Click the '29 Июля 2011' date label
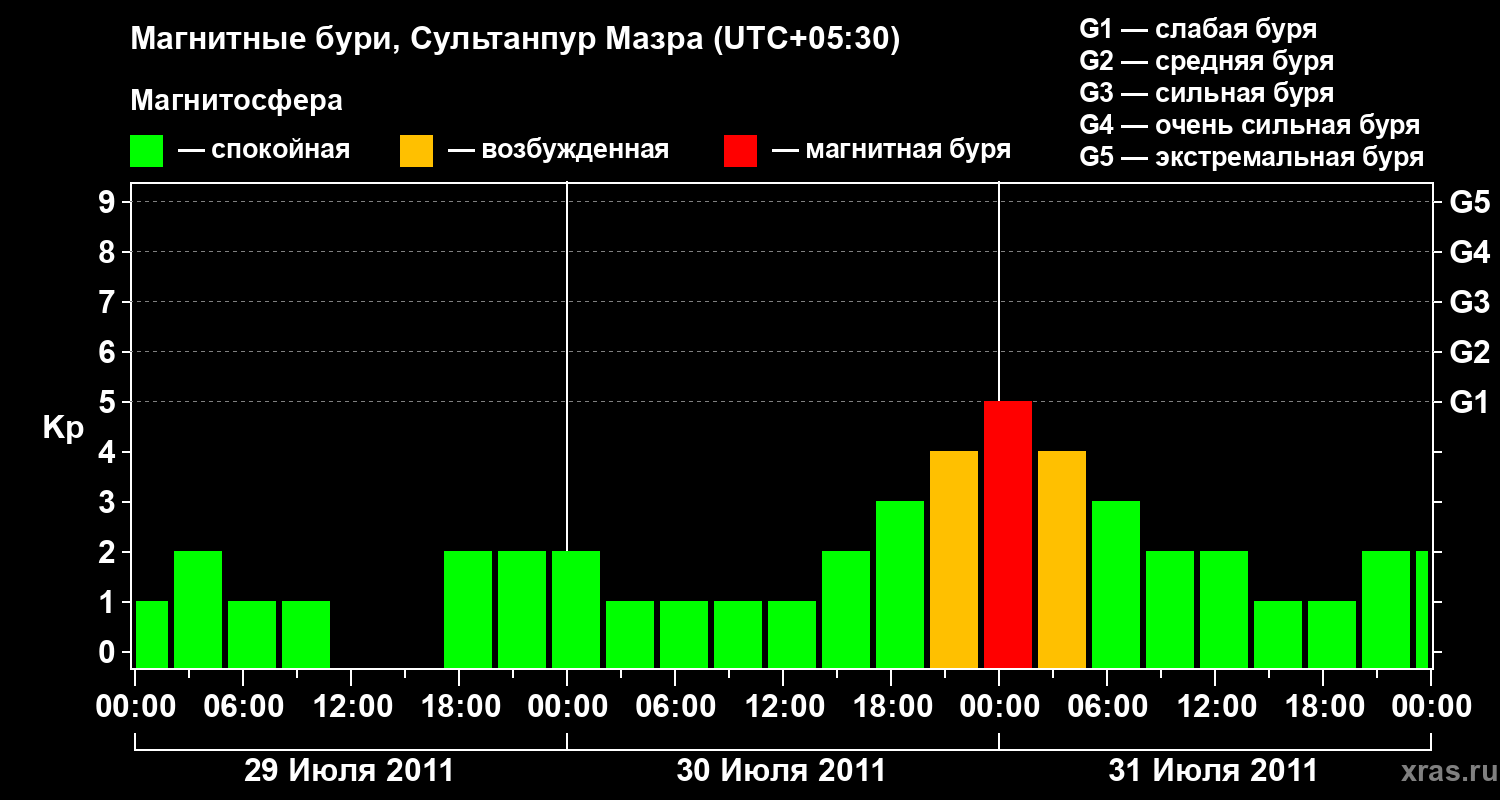The image size is (1500, 800). point(349,771)
